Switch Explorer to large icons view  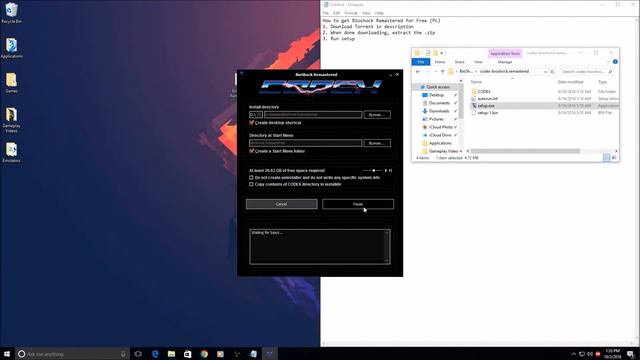tap(614, 158)
